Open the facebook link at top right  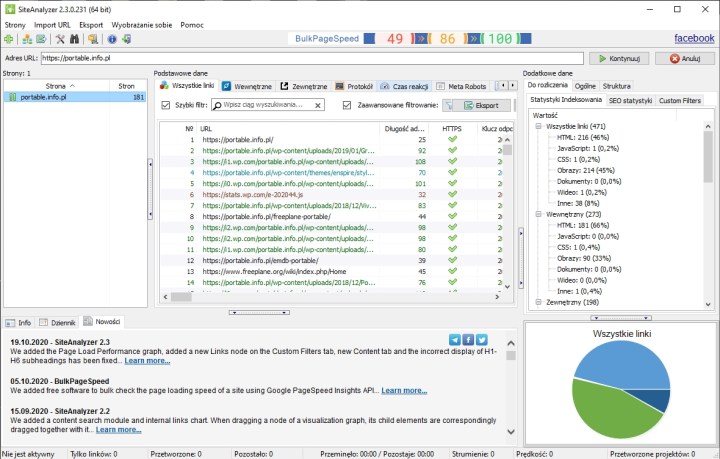pos(694,38)
